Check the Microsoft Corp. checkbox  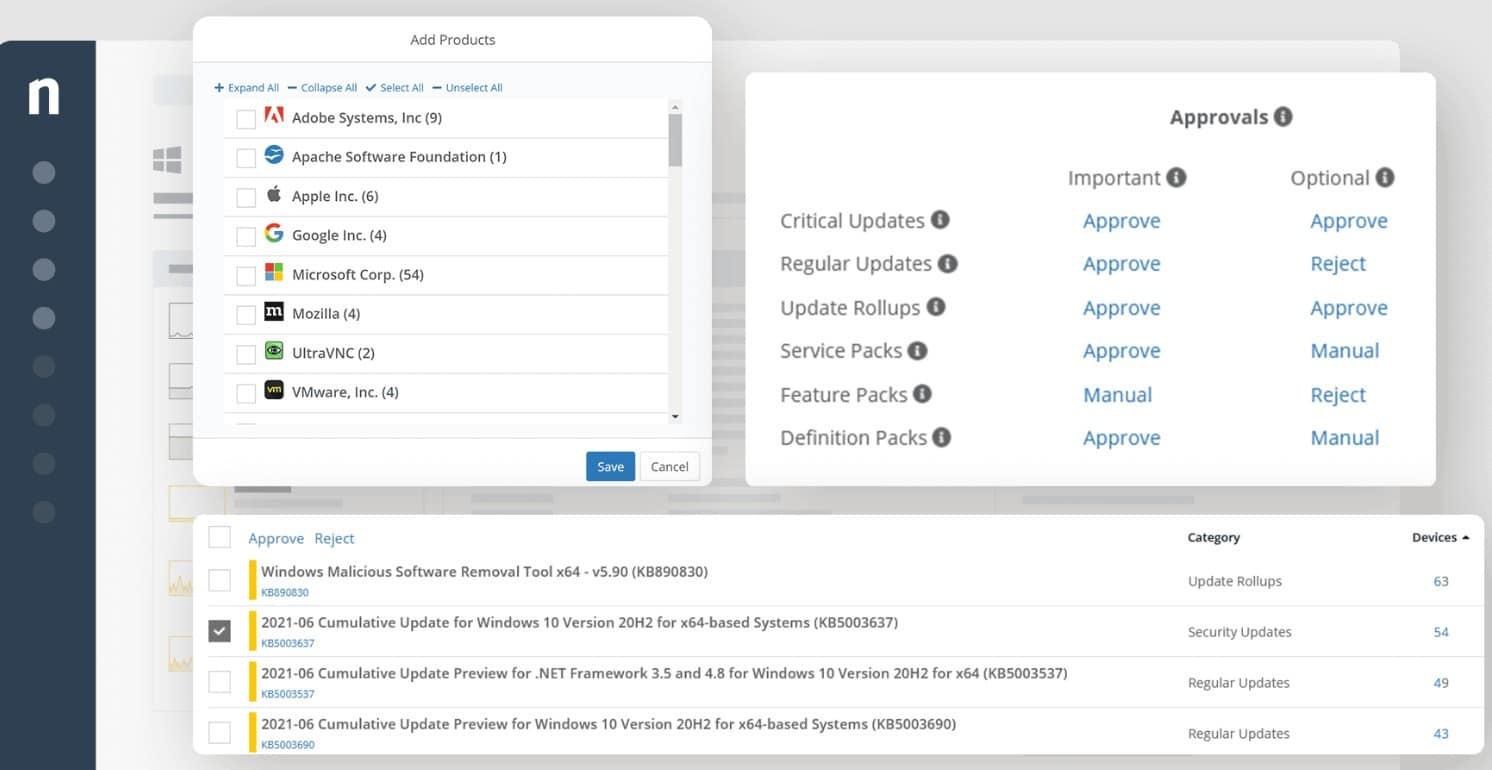(246, 276)
